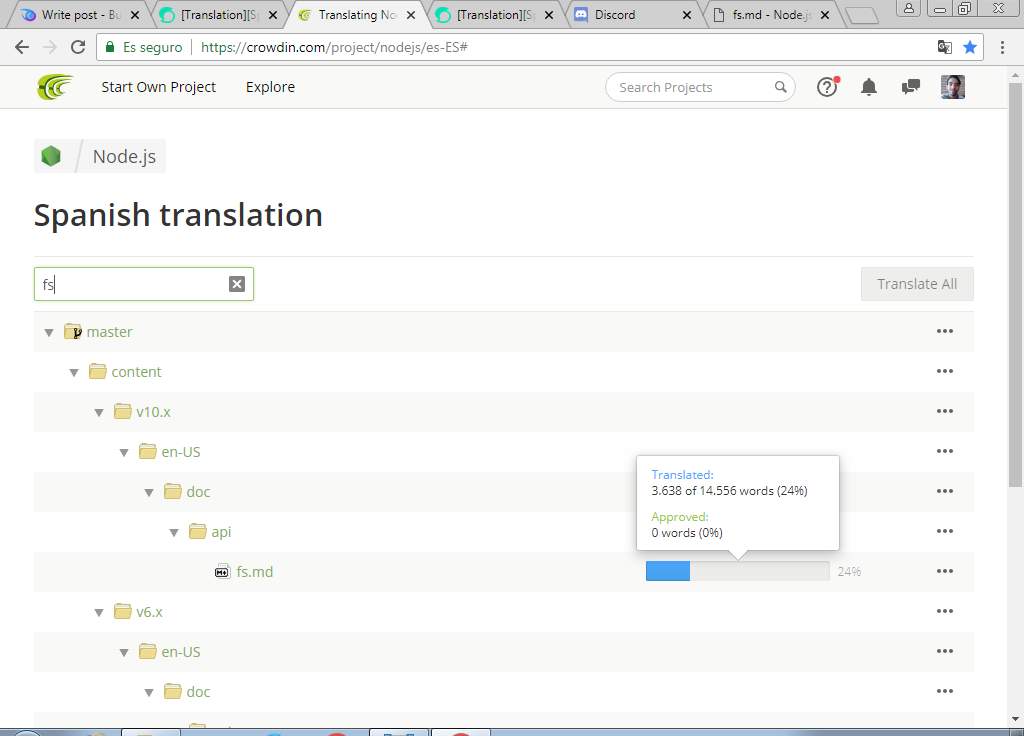This screenshot has width=1024, height=736.
Task: Open more options for doc row under v6.x
Action: click(x=945, y=691)
